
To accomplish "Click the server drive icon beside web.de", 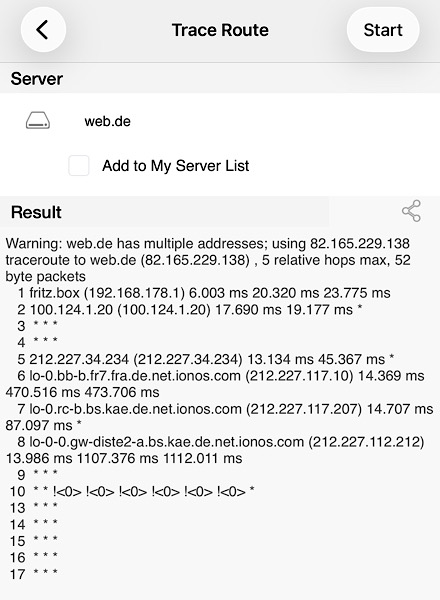I will tap(38, 121).
